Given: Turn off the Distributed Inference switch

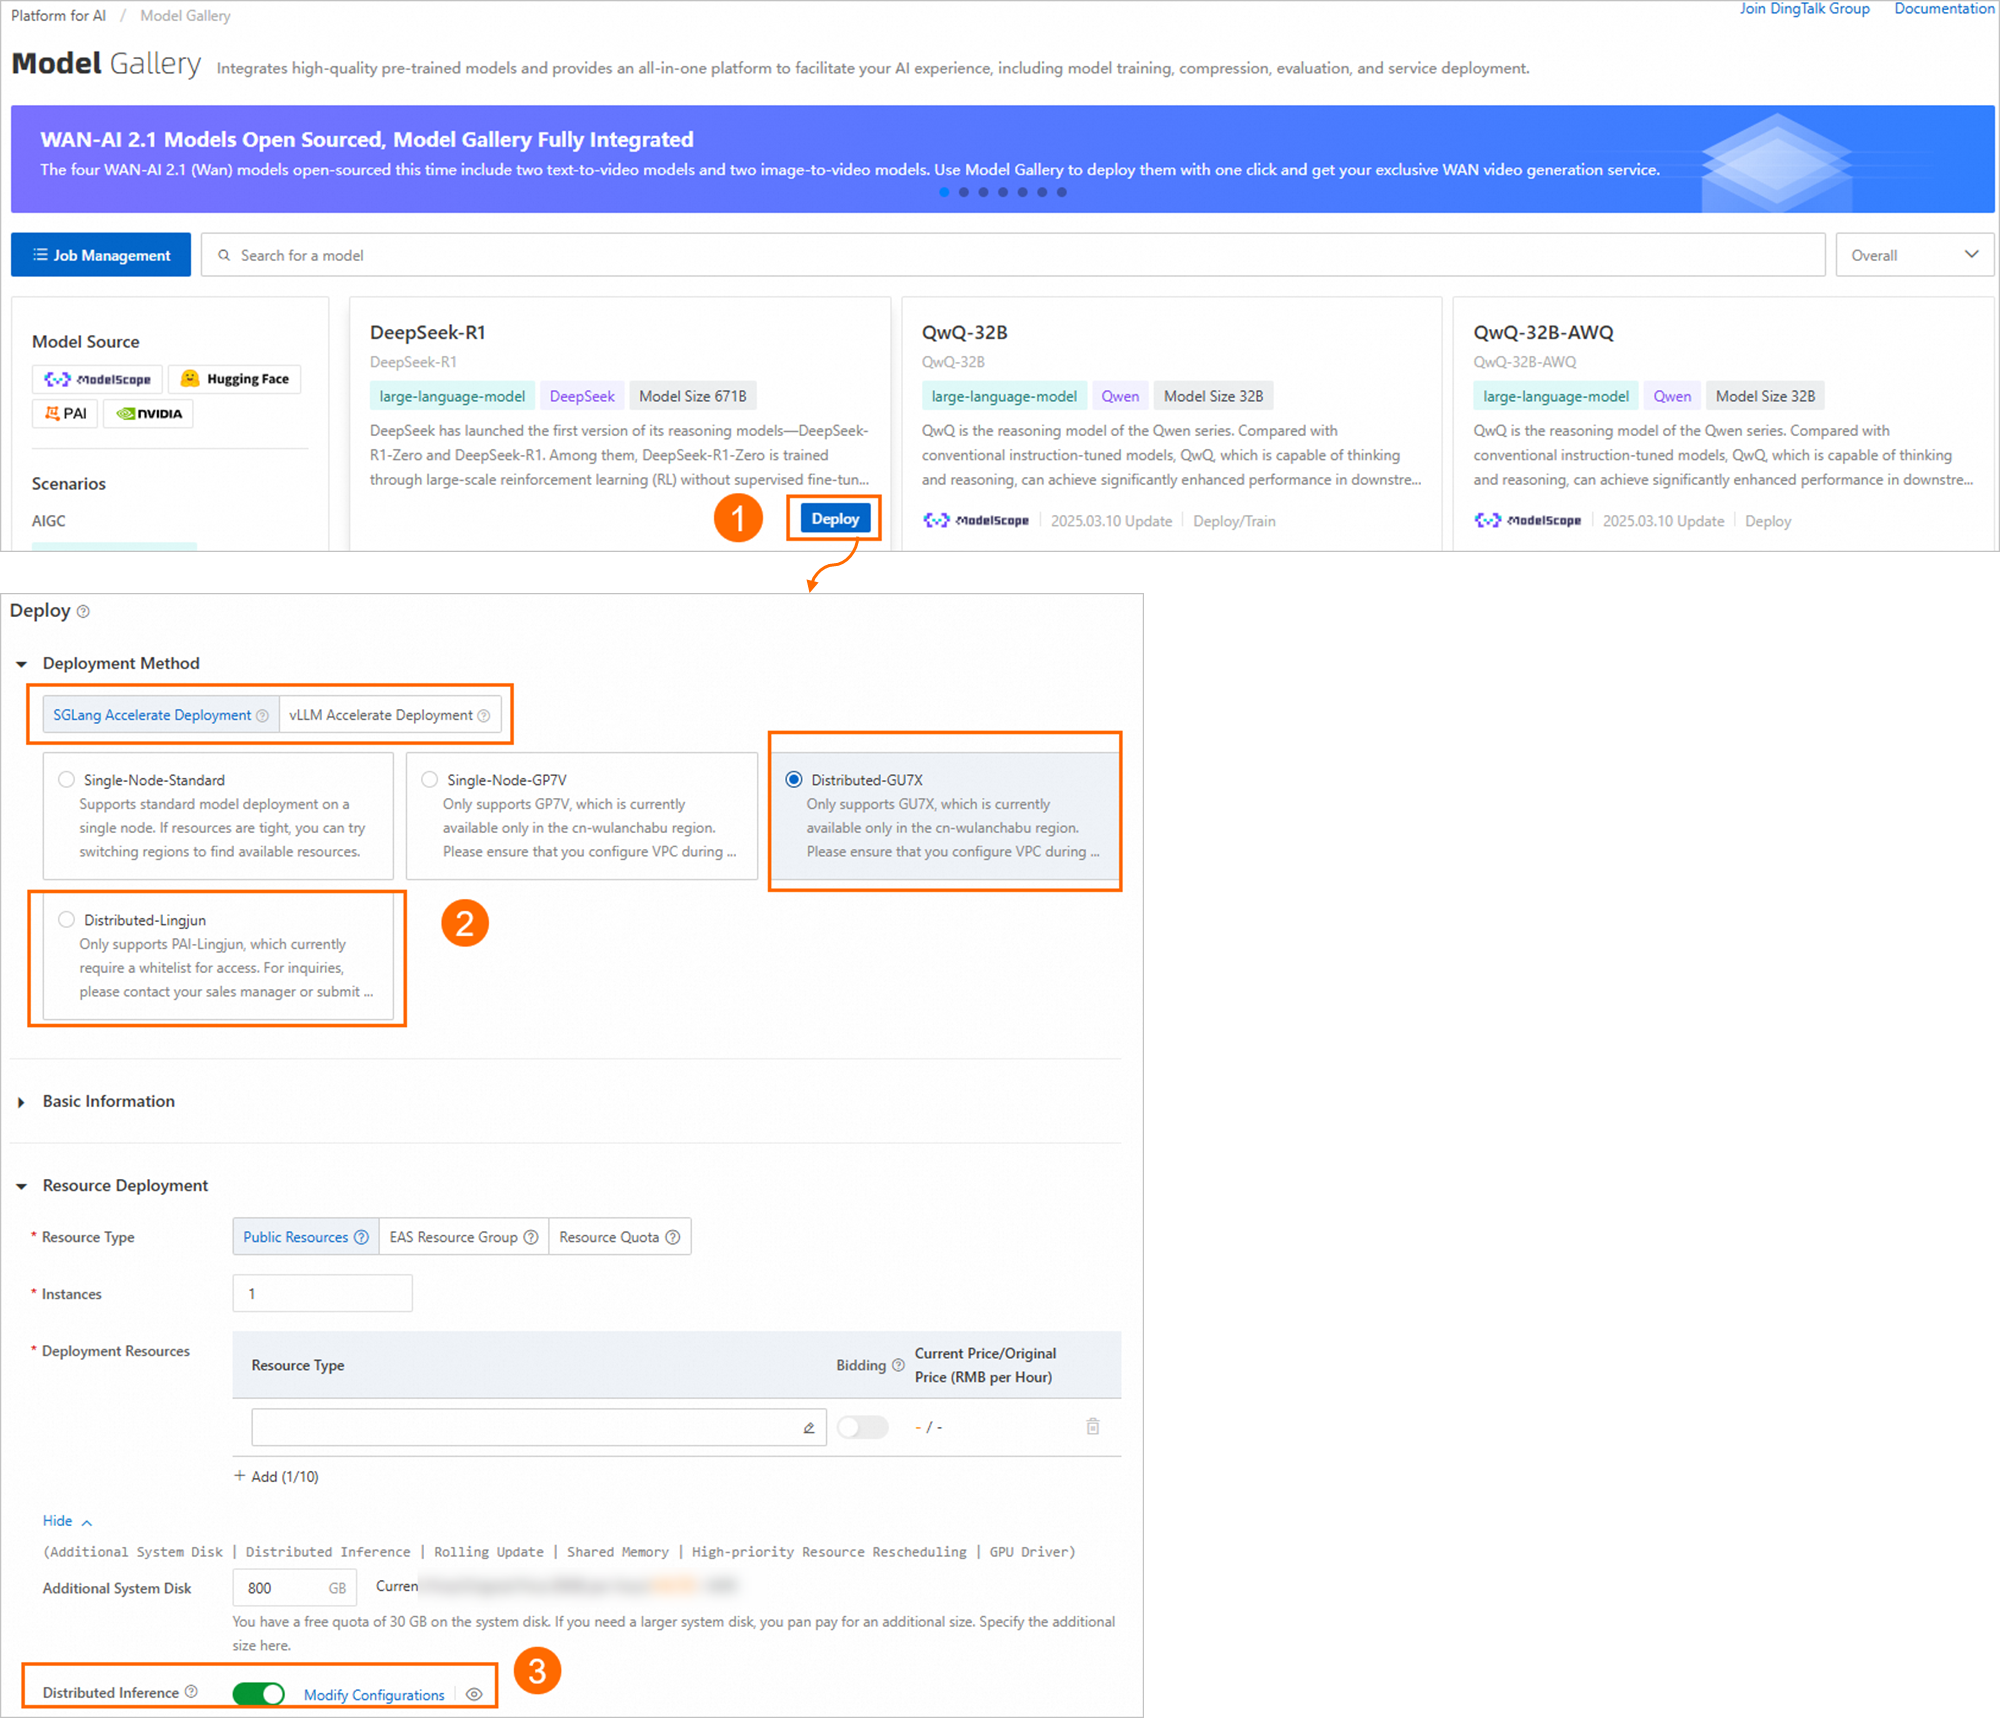Looking at the screenshot, I should [x=259, y=1693].
